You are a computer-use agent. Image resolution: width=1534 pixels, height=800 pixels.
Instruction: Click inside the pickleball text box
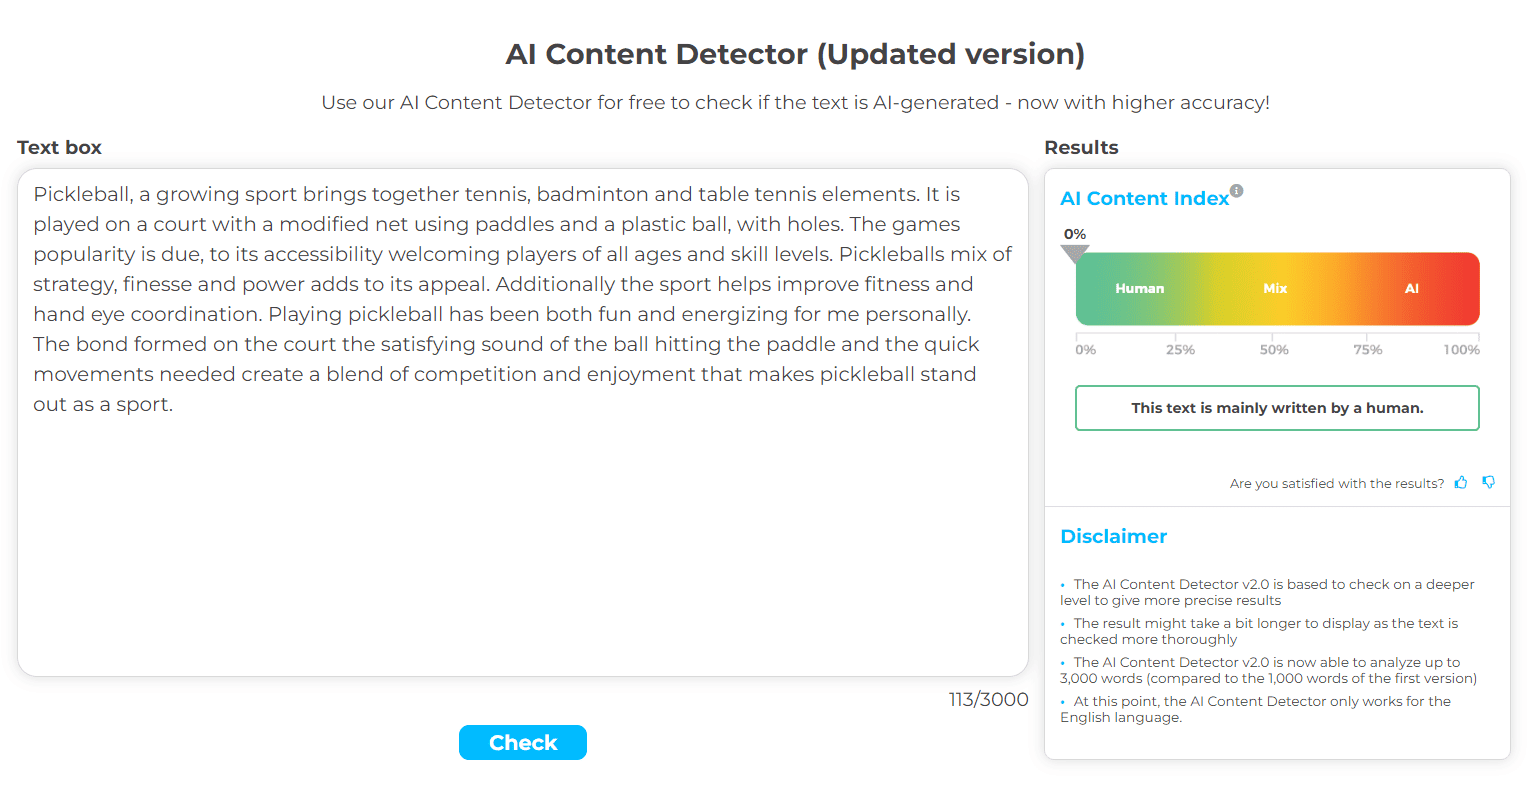pyautogui.click(x=522, y=520)
